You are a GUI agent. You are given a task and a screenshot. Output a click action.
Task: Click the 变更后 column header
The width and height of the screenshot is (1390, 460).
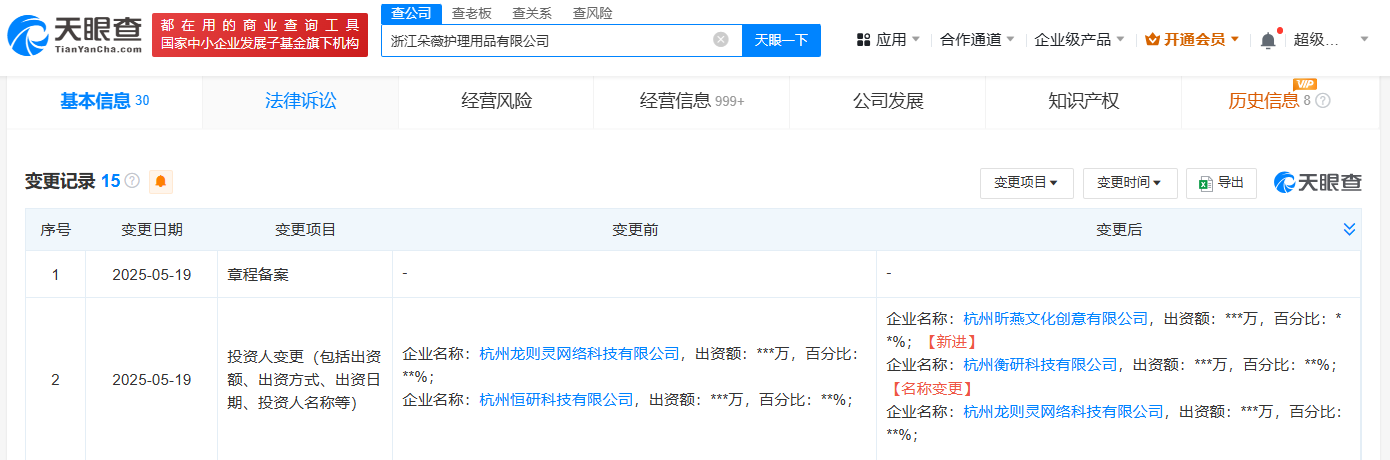click(x=1118, y=229)
